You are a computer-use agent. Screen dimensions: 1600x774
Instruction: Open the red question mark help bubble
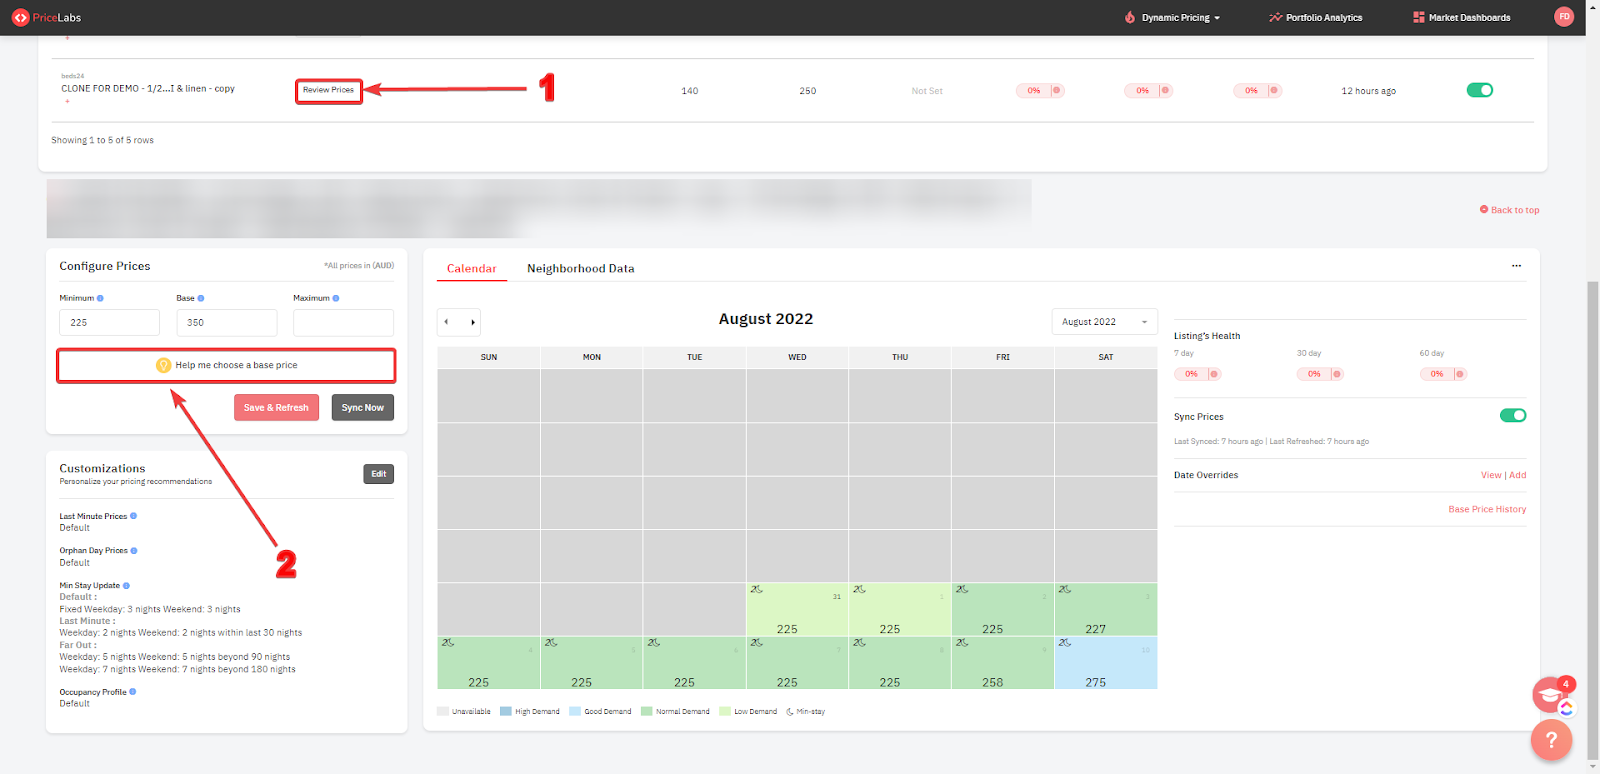click(x=1551, y=740)
